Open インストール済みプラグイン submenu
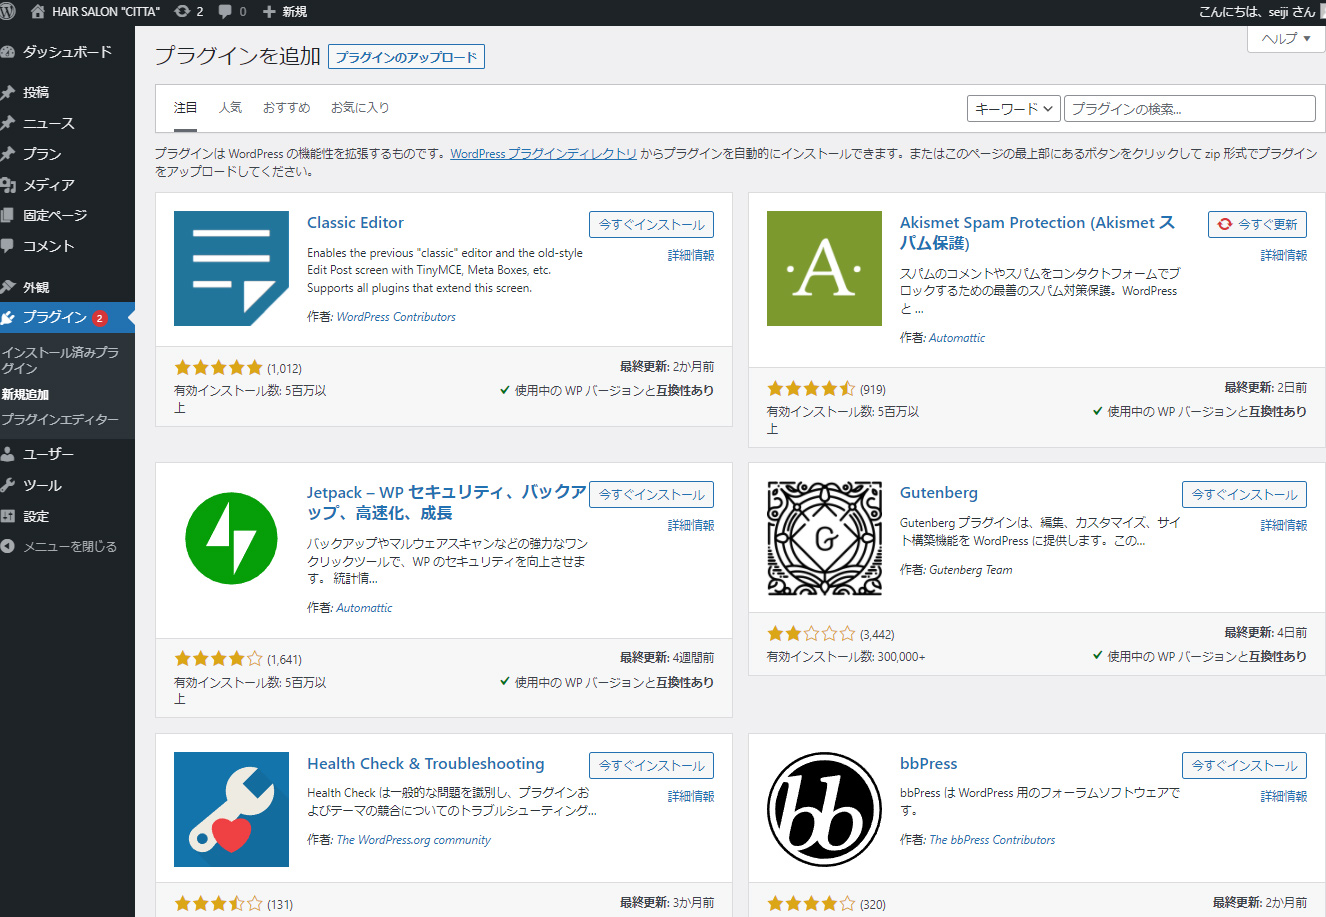This screenshot has width=1326, height=917. click(x=60, y=360)
